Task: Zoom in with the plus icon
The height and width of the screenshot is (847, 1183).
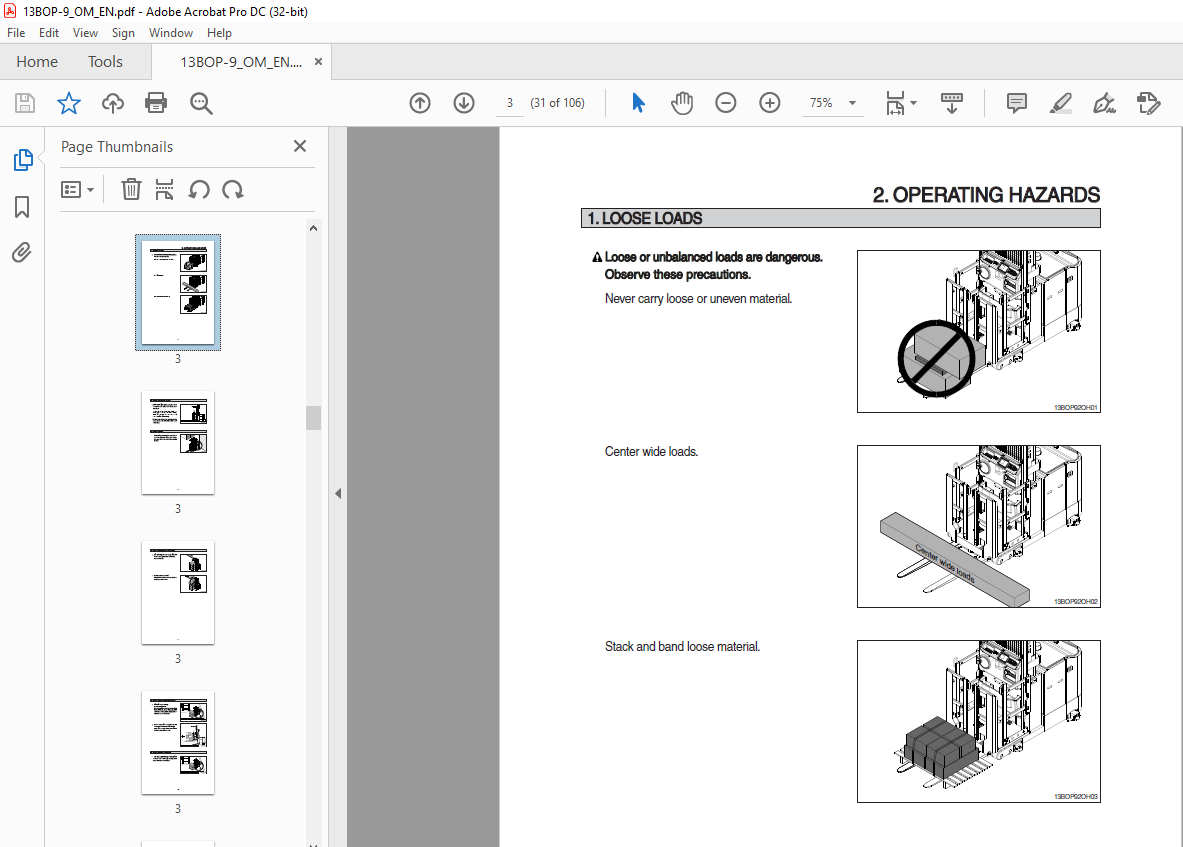Action: tap(770, 103)
